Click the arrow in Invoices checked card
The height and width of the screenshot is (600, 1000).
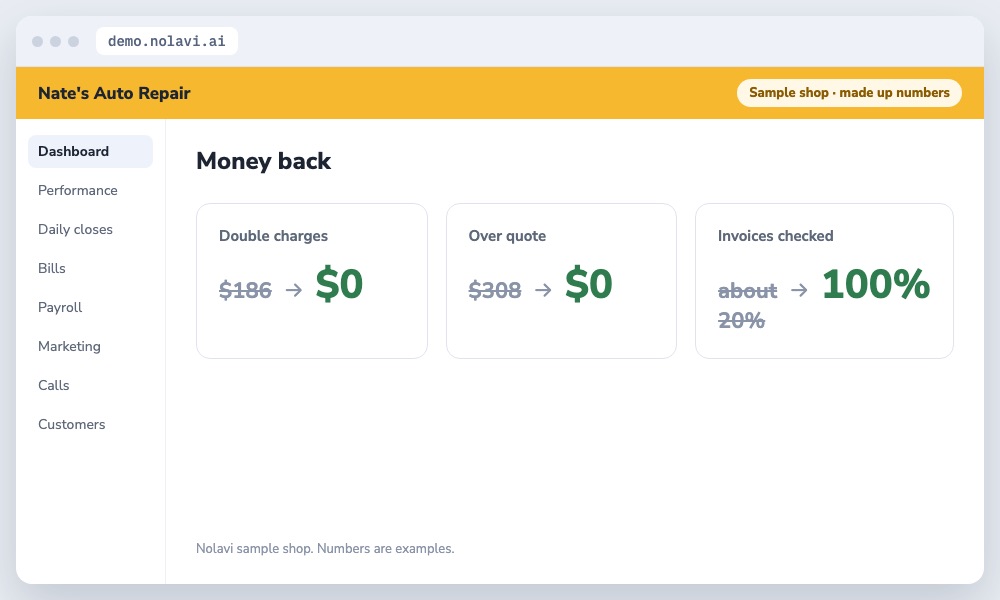tap(799, 290)
